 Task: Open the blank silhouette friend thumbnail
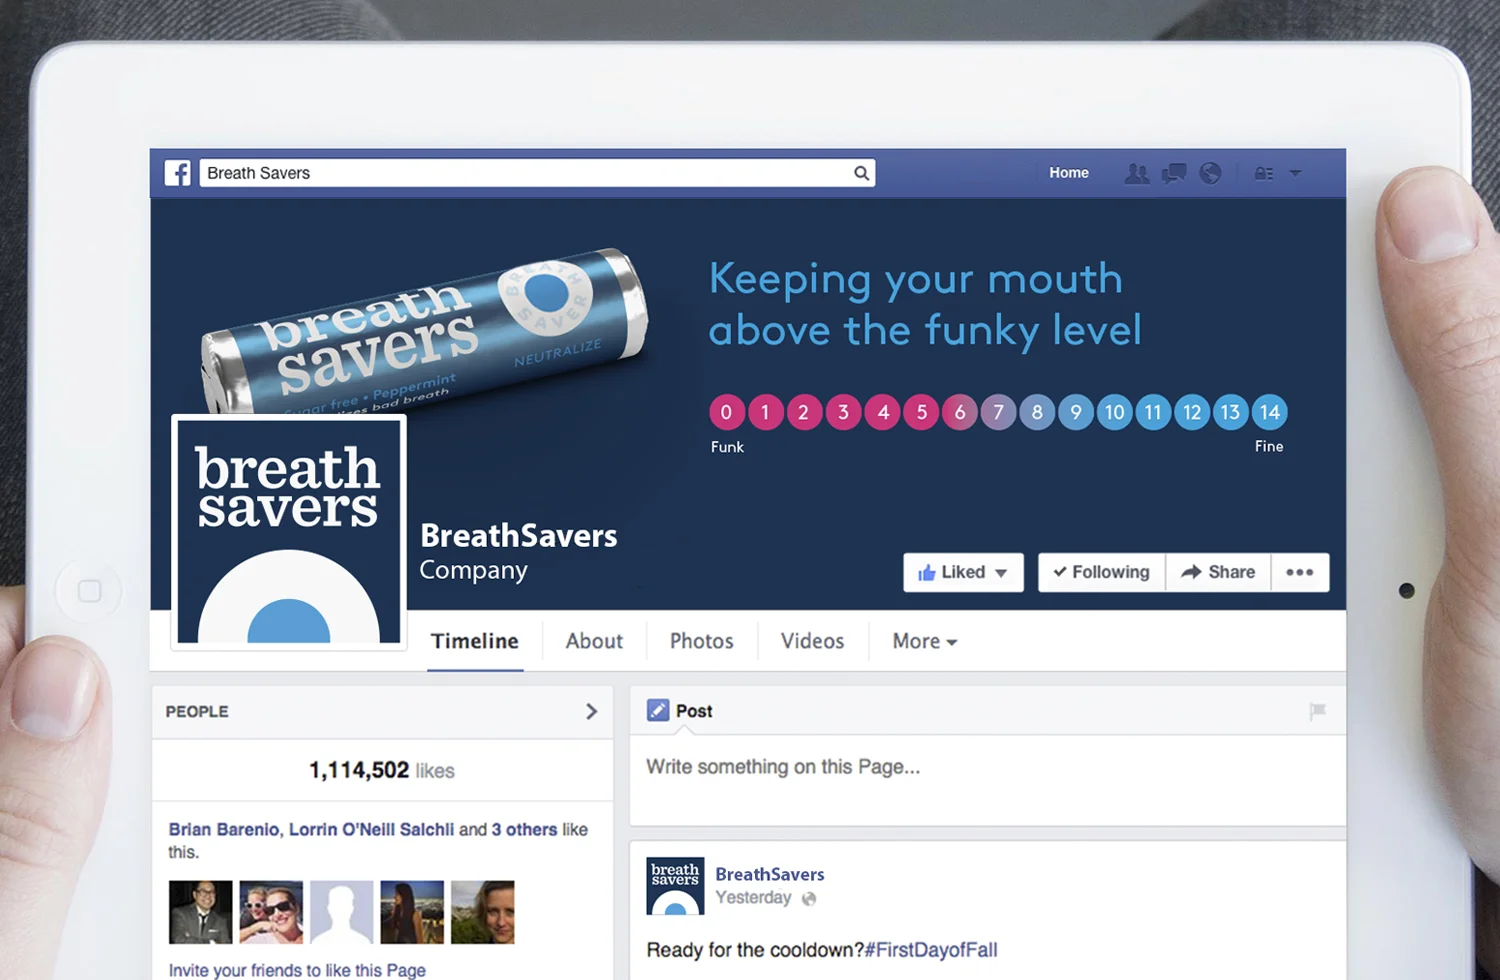pos(342,912)
